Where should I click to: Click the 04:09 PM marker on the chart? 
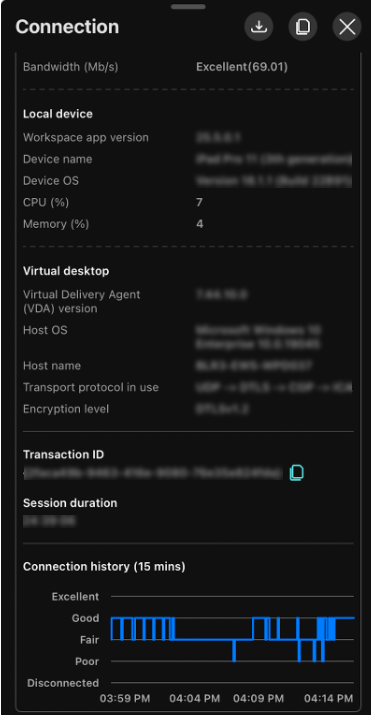pos(258,698)
